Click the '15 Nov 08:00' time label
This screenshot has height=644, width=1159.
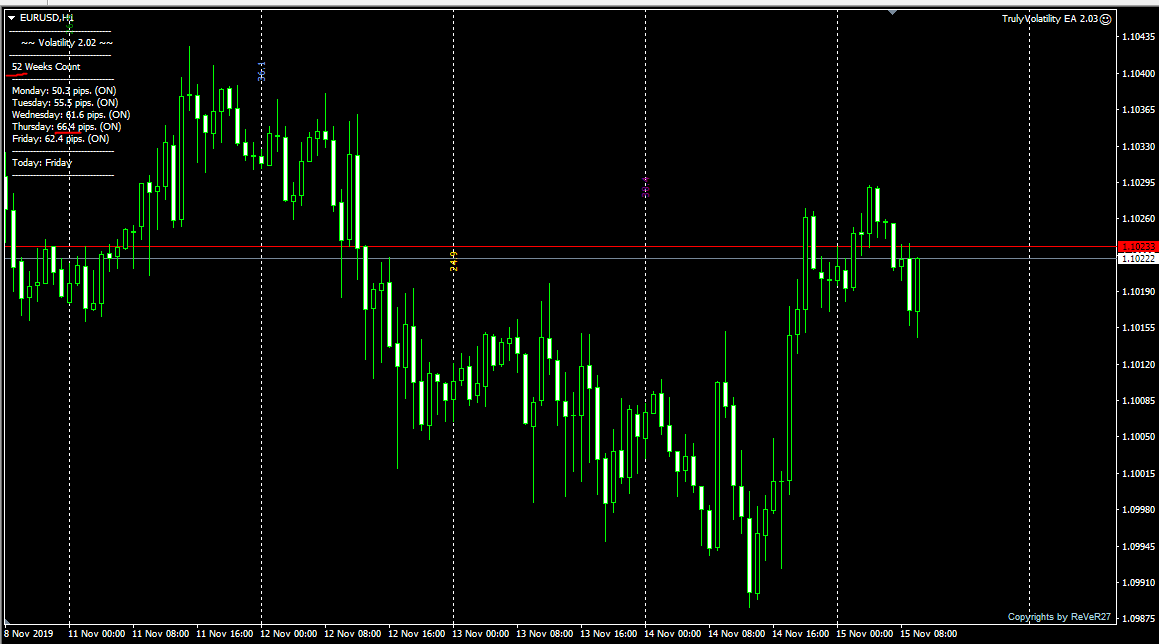click(928, 634)
